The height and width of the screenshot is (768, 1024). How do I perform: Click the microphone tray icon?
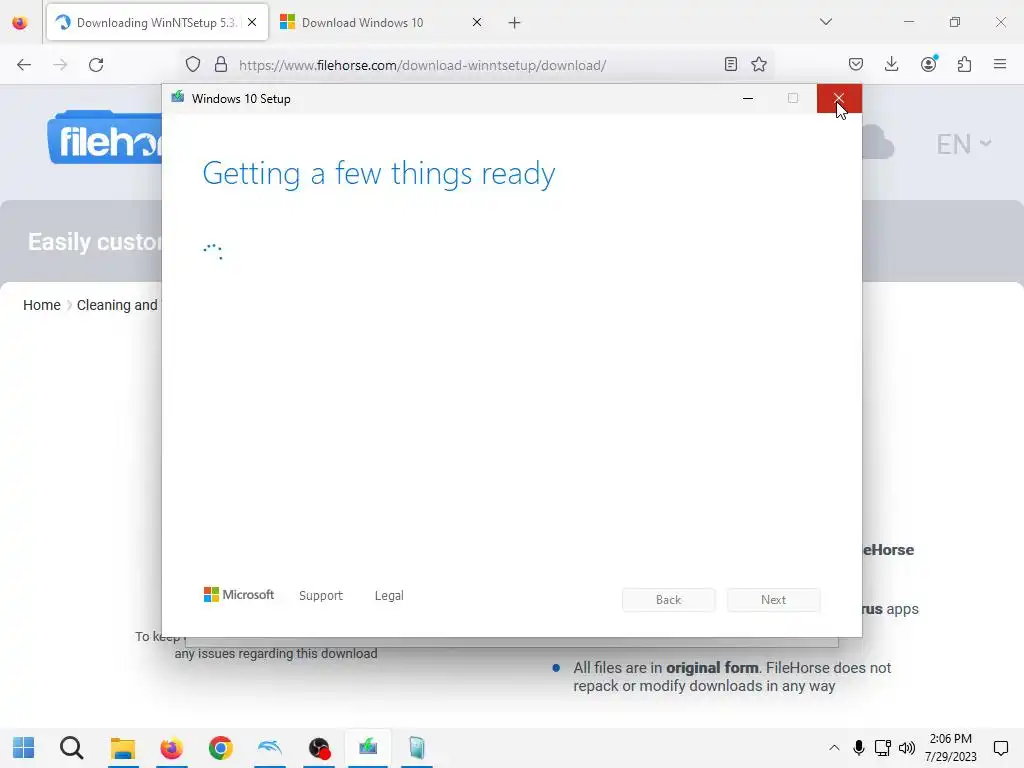coord(859,748)
